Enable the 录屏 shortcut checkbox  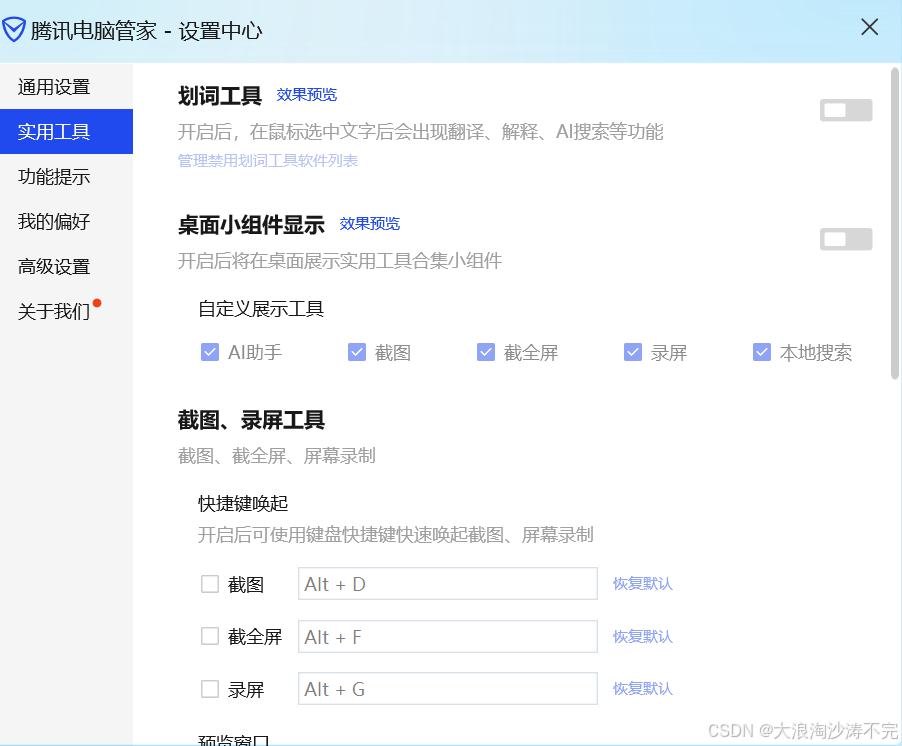click(x=210, y=688)
